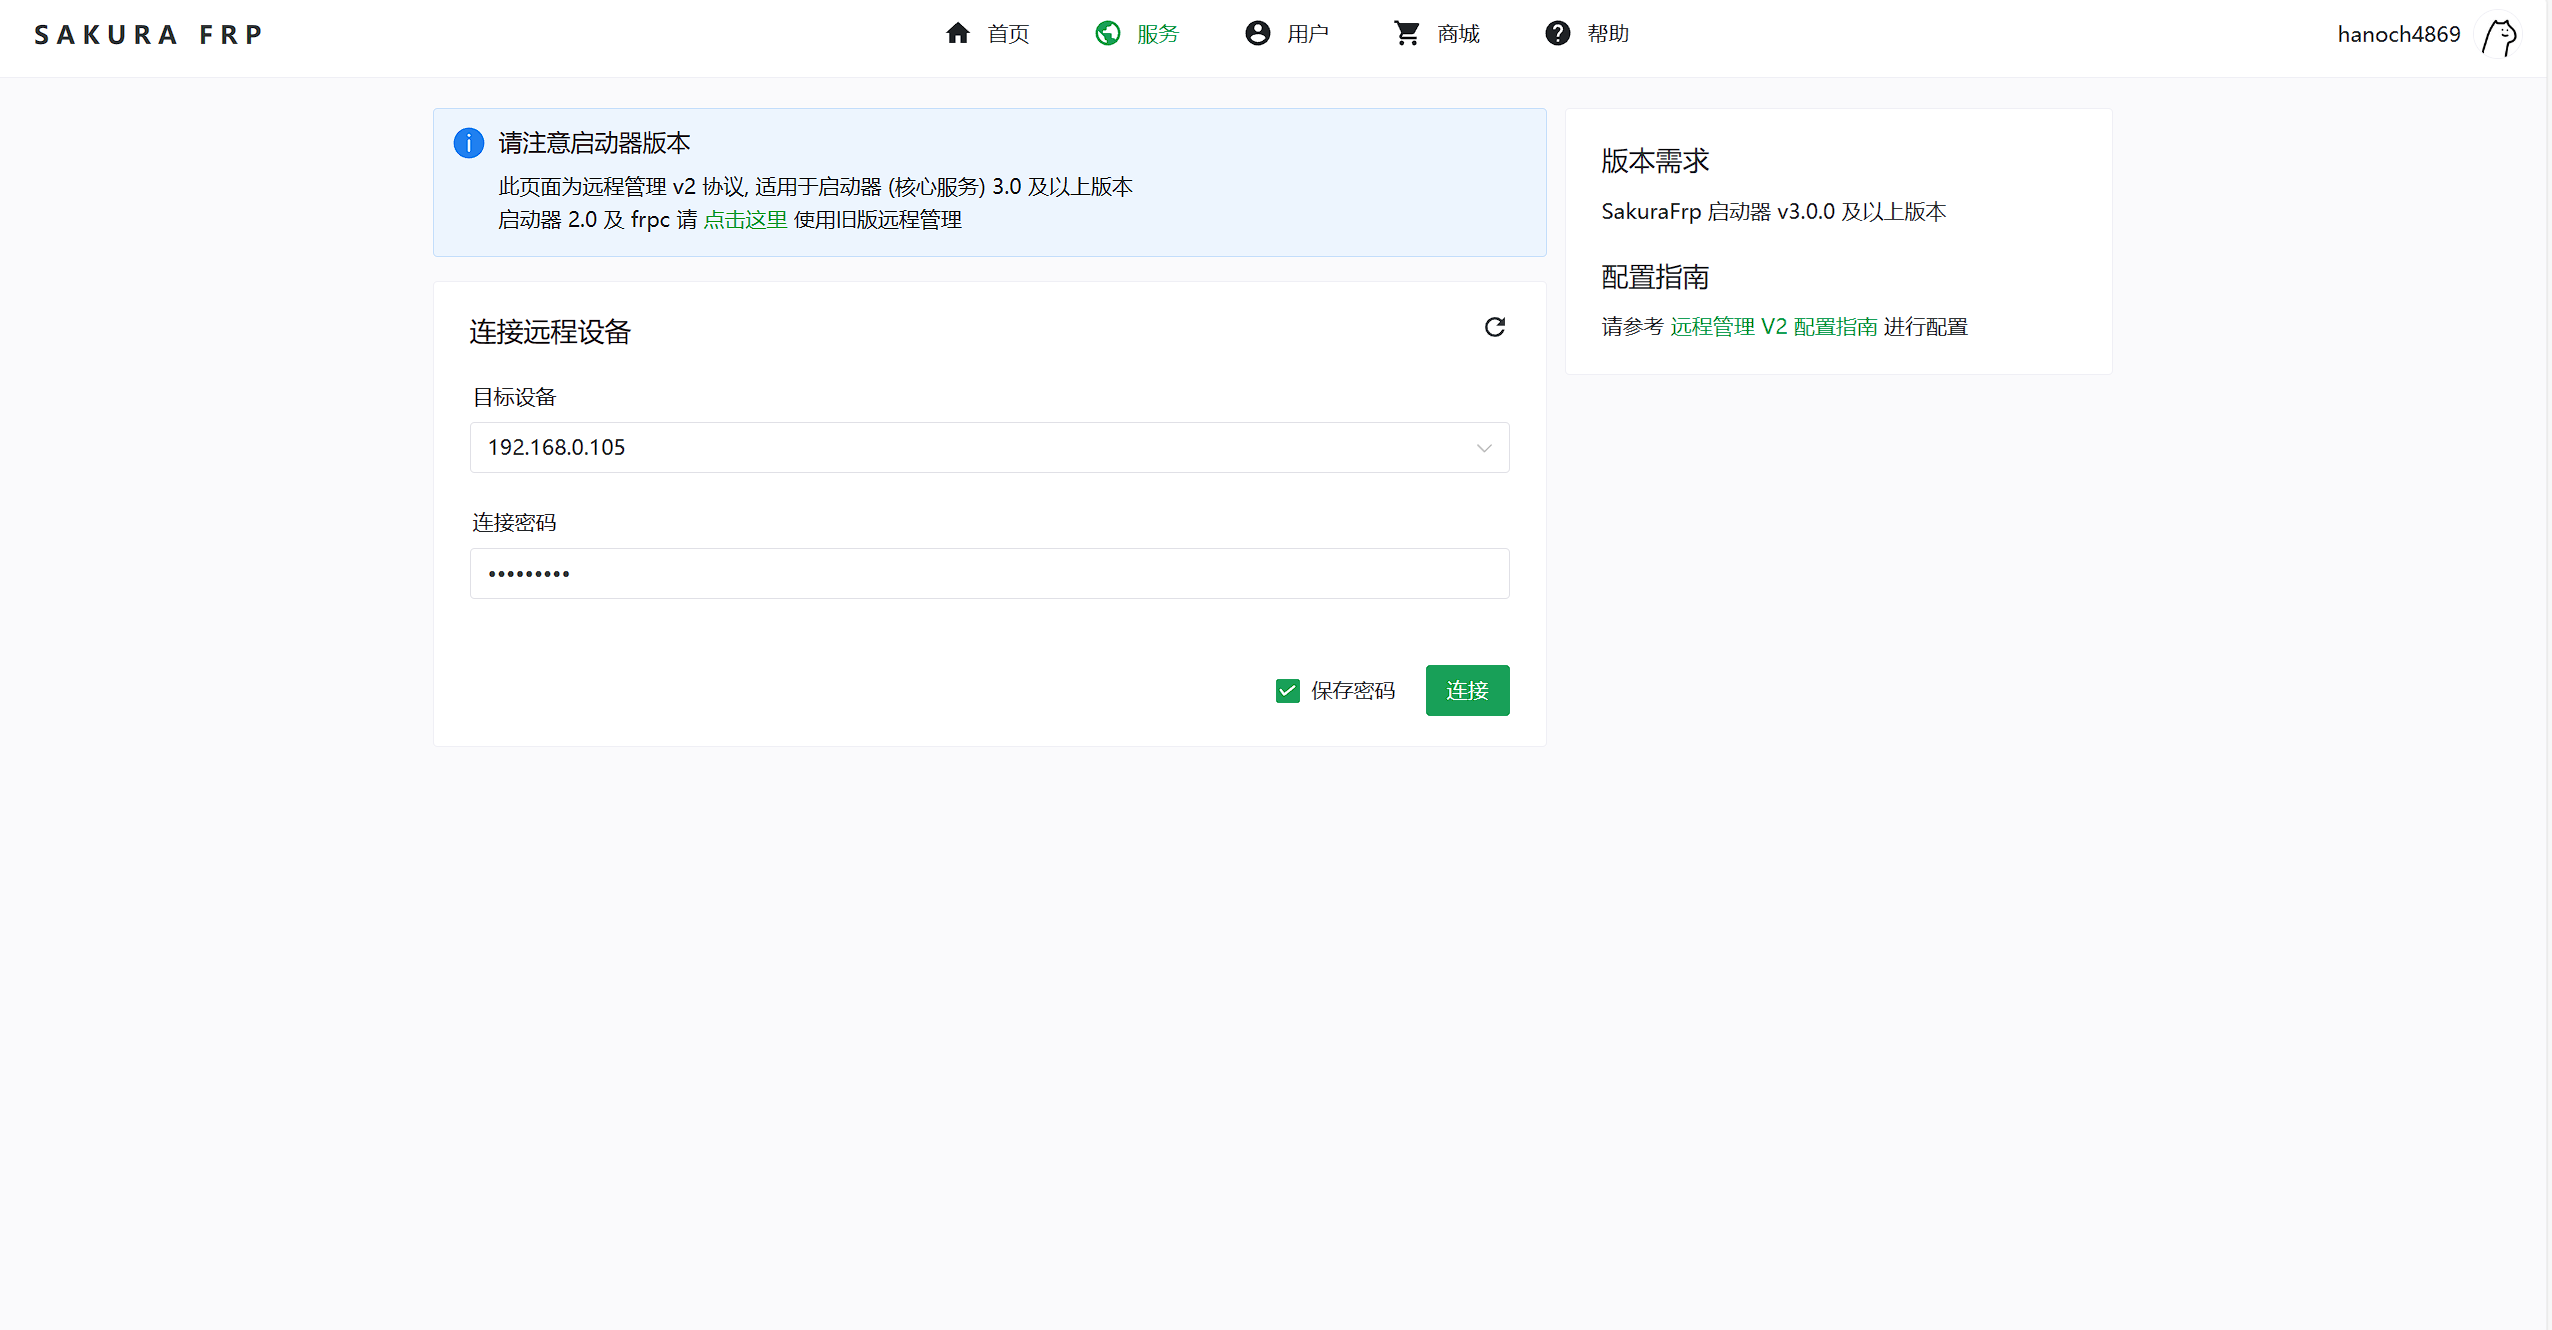Click the question mark icon next to 帮助
Image resolution: width=2552 pixels, height=1330 pixels.
click(x=1557, y=33)
